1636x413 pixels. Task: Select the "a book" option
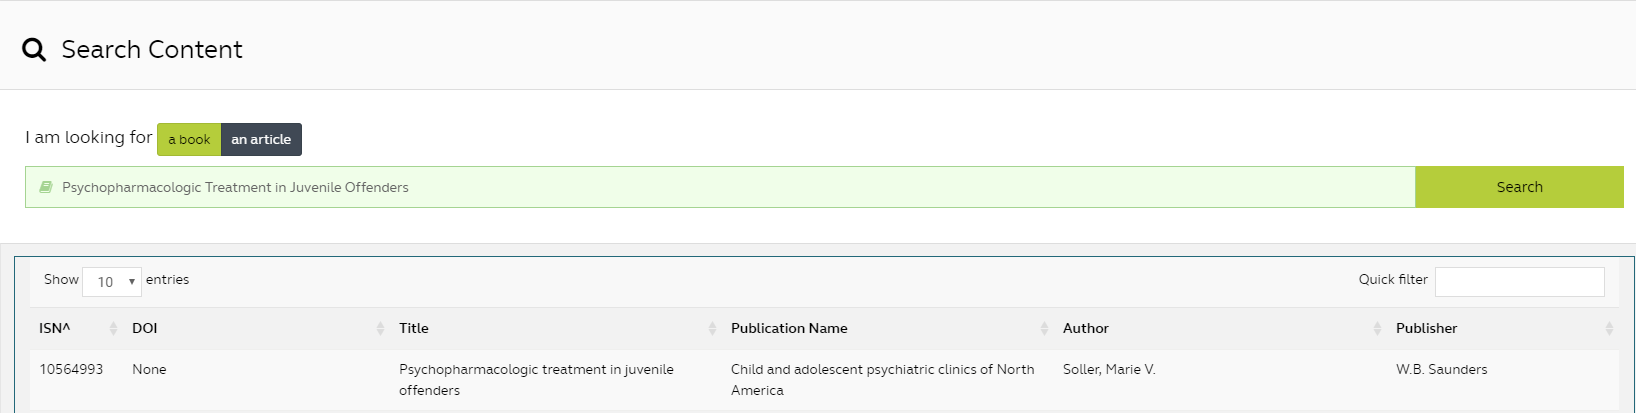point(189,139)
